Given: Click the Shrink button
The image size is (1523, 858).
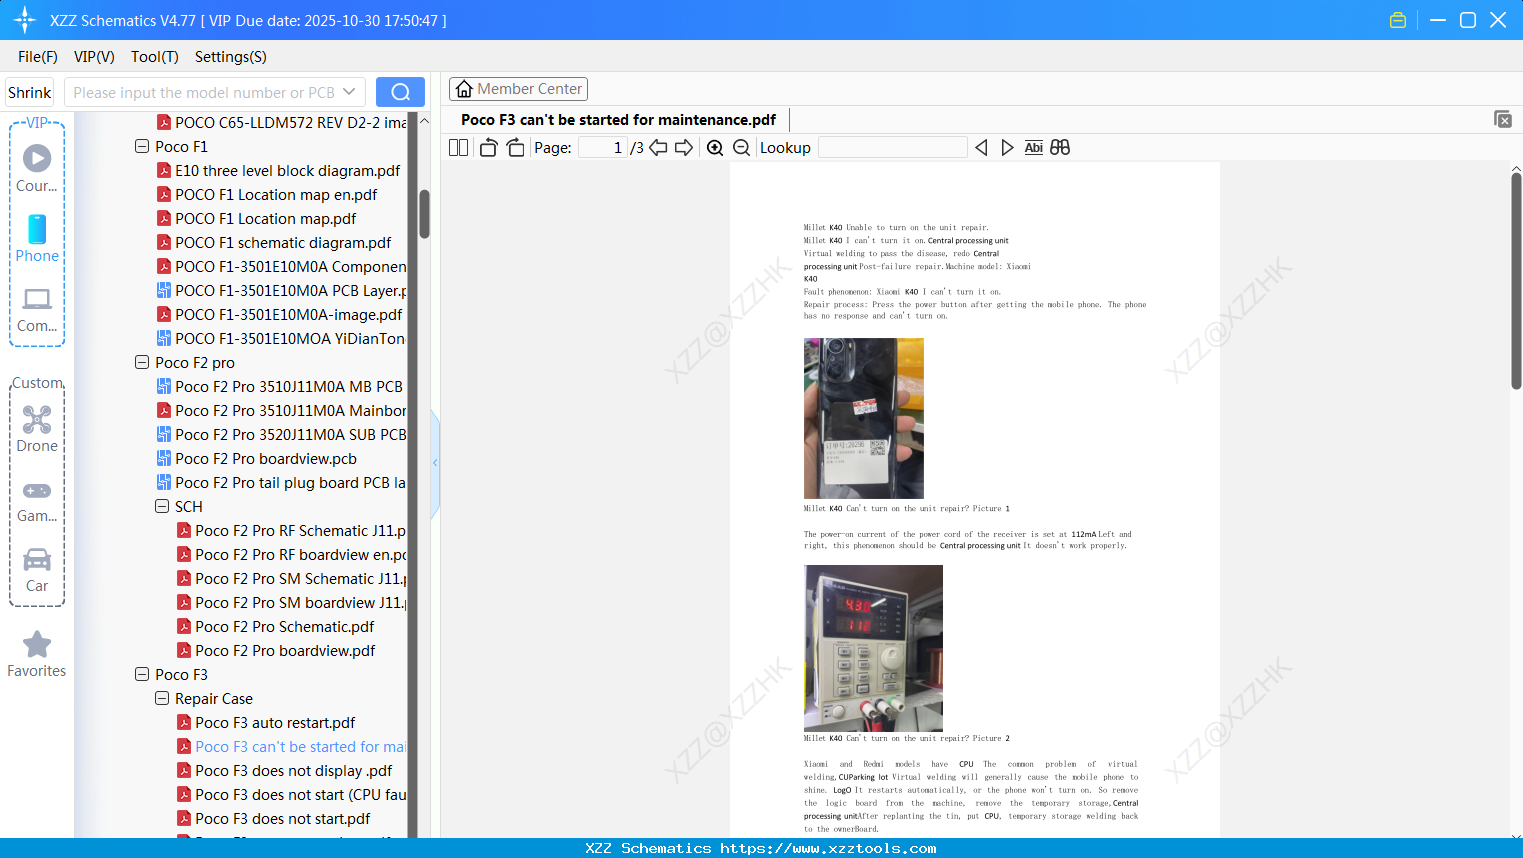Looking at the screenshot, I should [29, 92].
